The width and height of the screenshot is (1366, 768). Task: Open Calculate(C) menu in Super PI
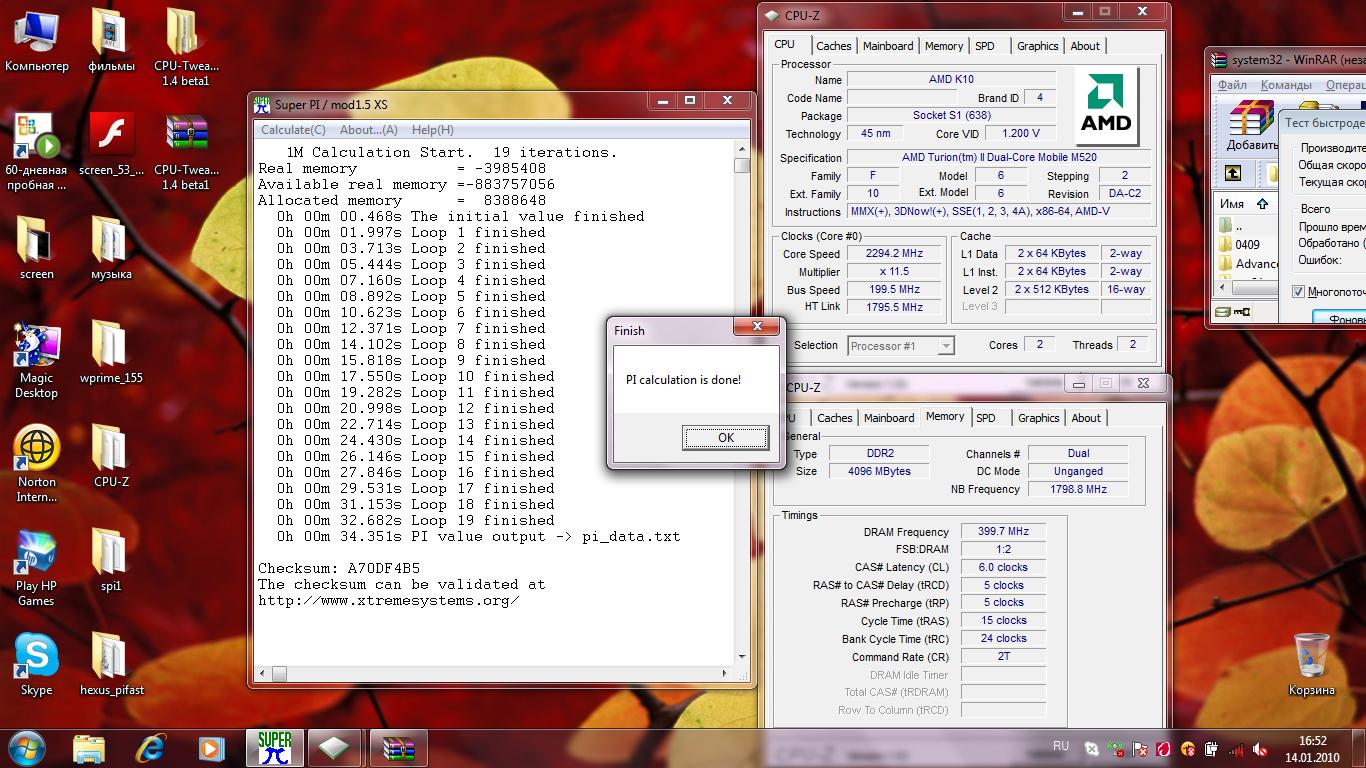[293, 130]
